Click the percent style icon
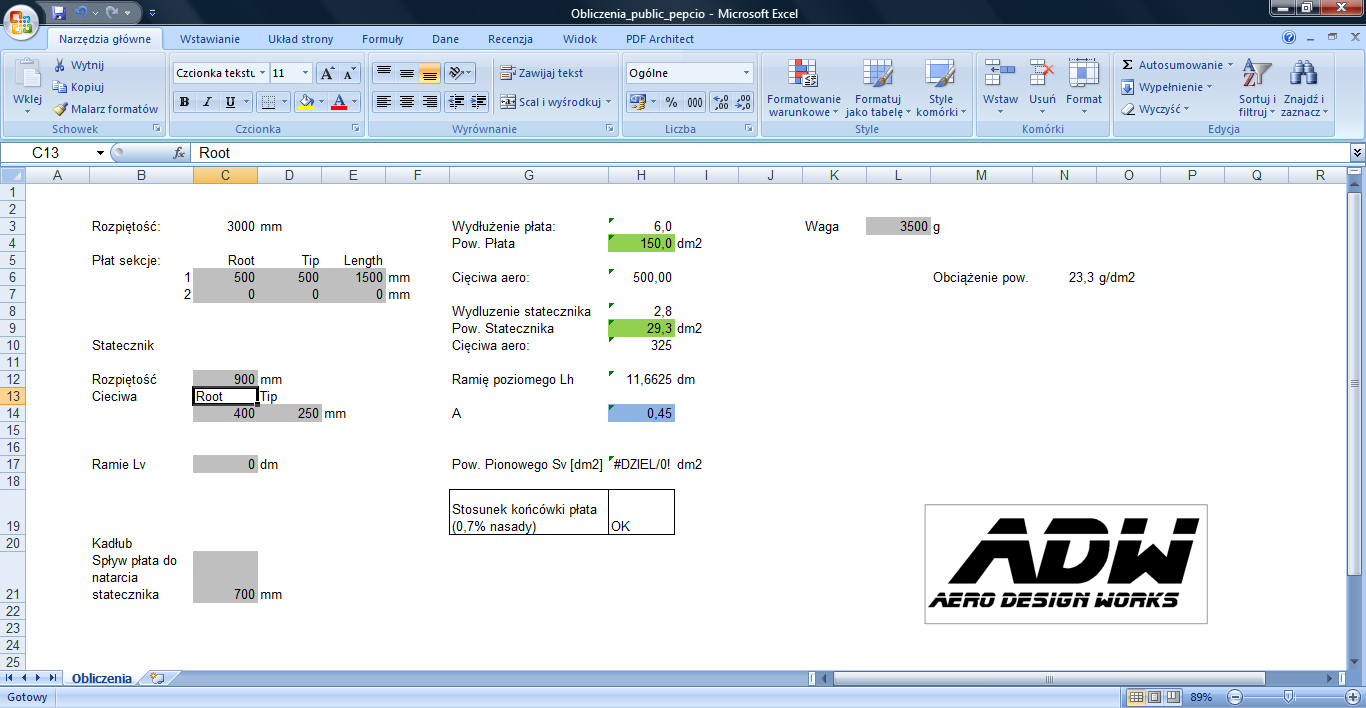Viewport: 1366px width, 708px height. tap(671, 102)
